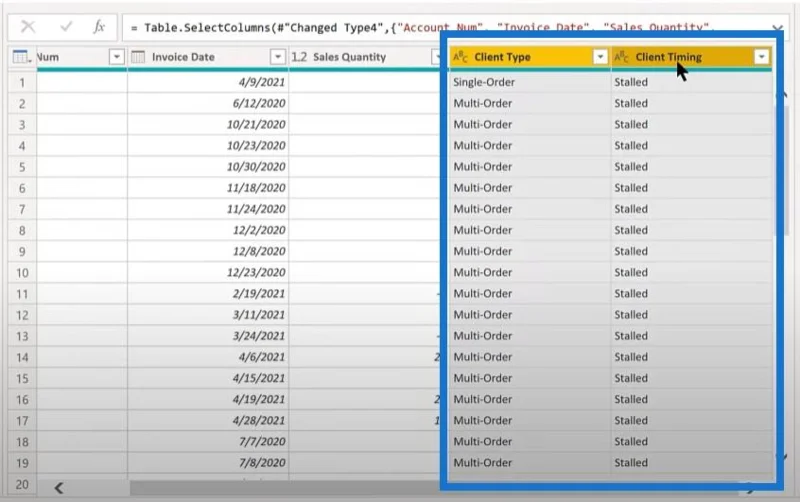Image resolution: width=800 pixels, height=502 pixels.
Task: Click the fx function icon
Action: pos(99,27)
